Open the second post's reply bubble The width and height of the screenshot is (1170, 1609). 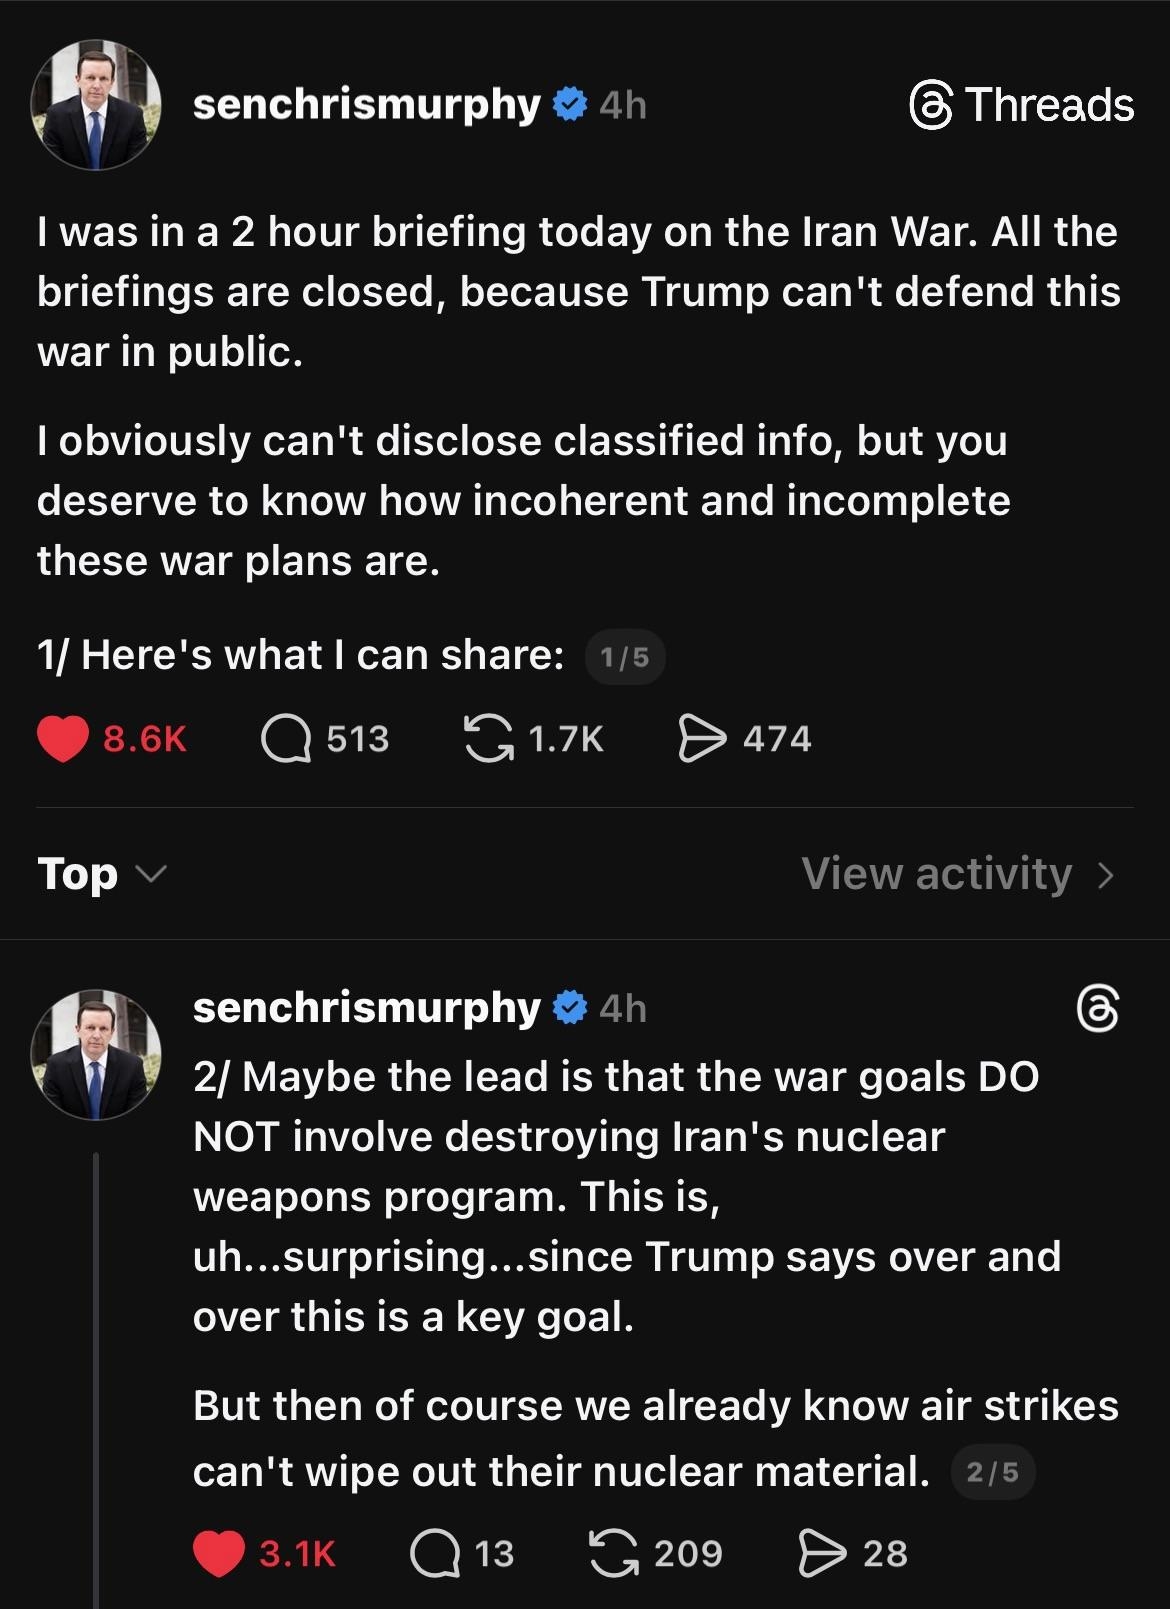[435, 1553]
